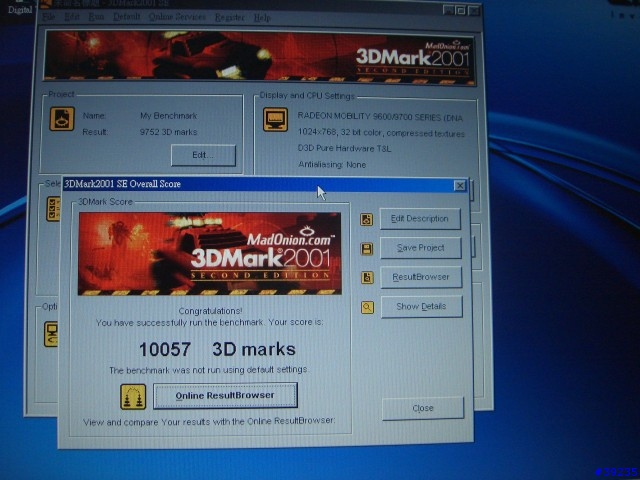Screen dimensions: 640x480
Task: Click the 'My Benchmark' project name
Action: [x=169, y=116]
